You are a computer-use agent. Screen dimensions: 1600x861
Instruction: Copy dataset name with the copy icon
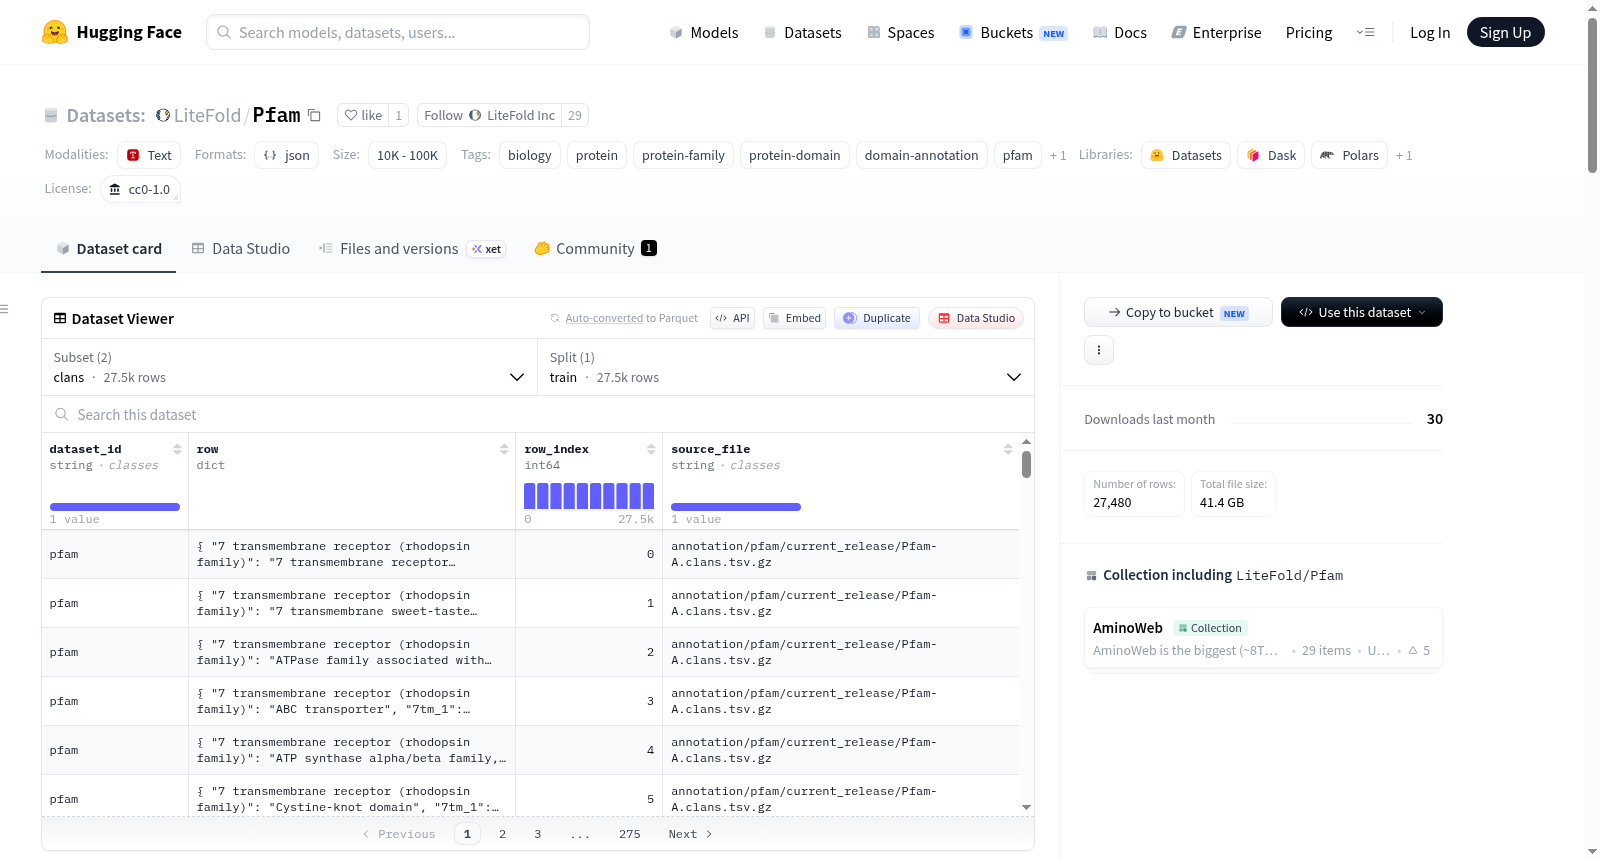(x=314, y=115)
